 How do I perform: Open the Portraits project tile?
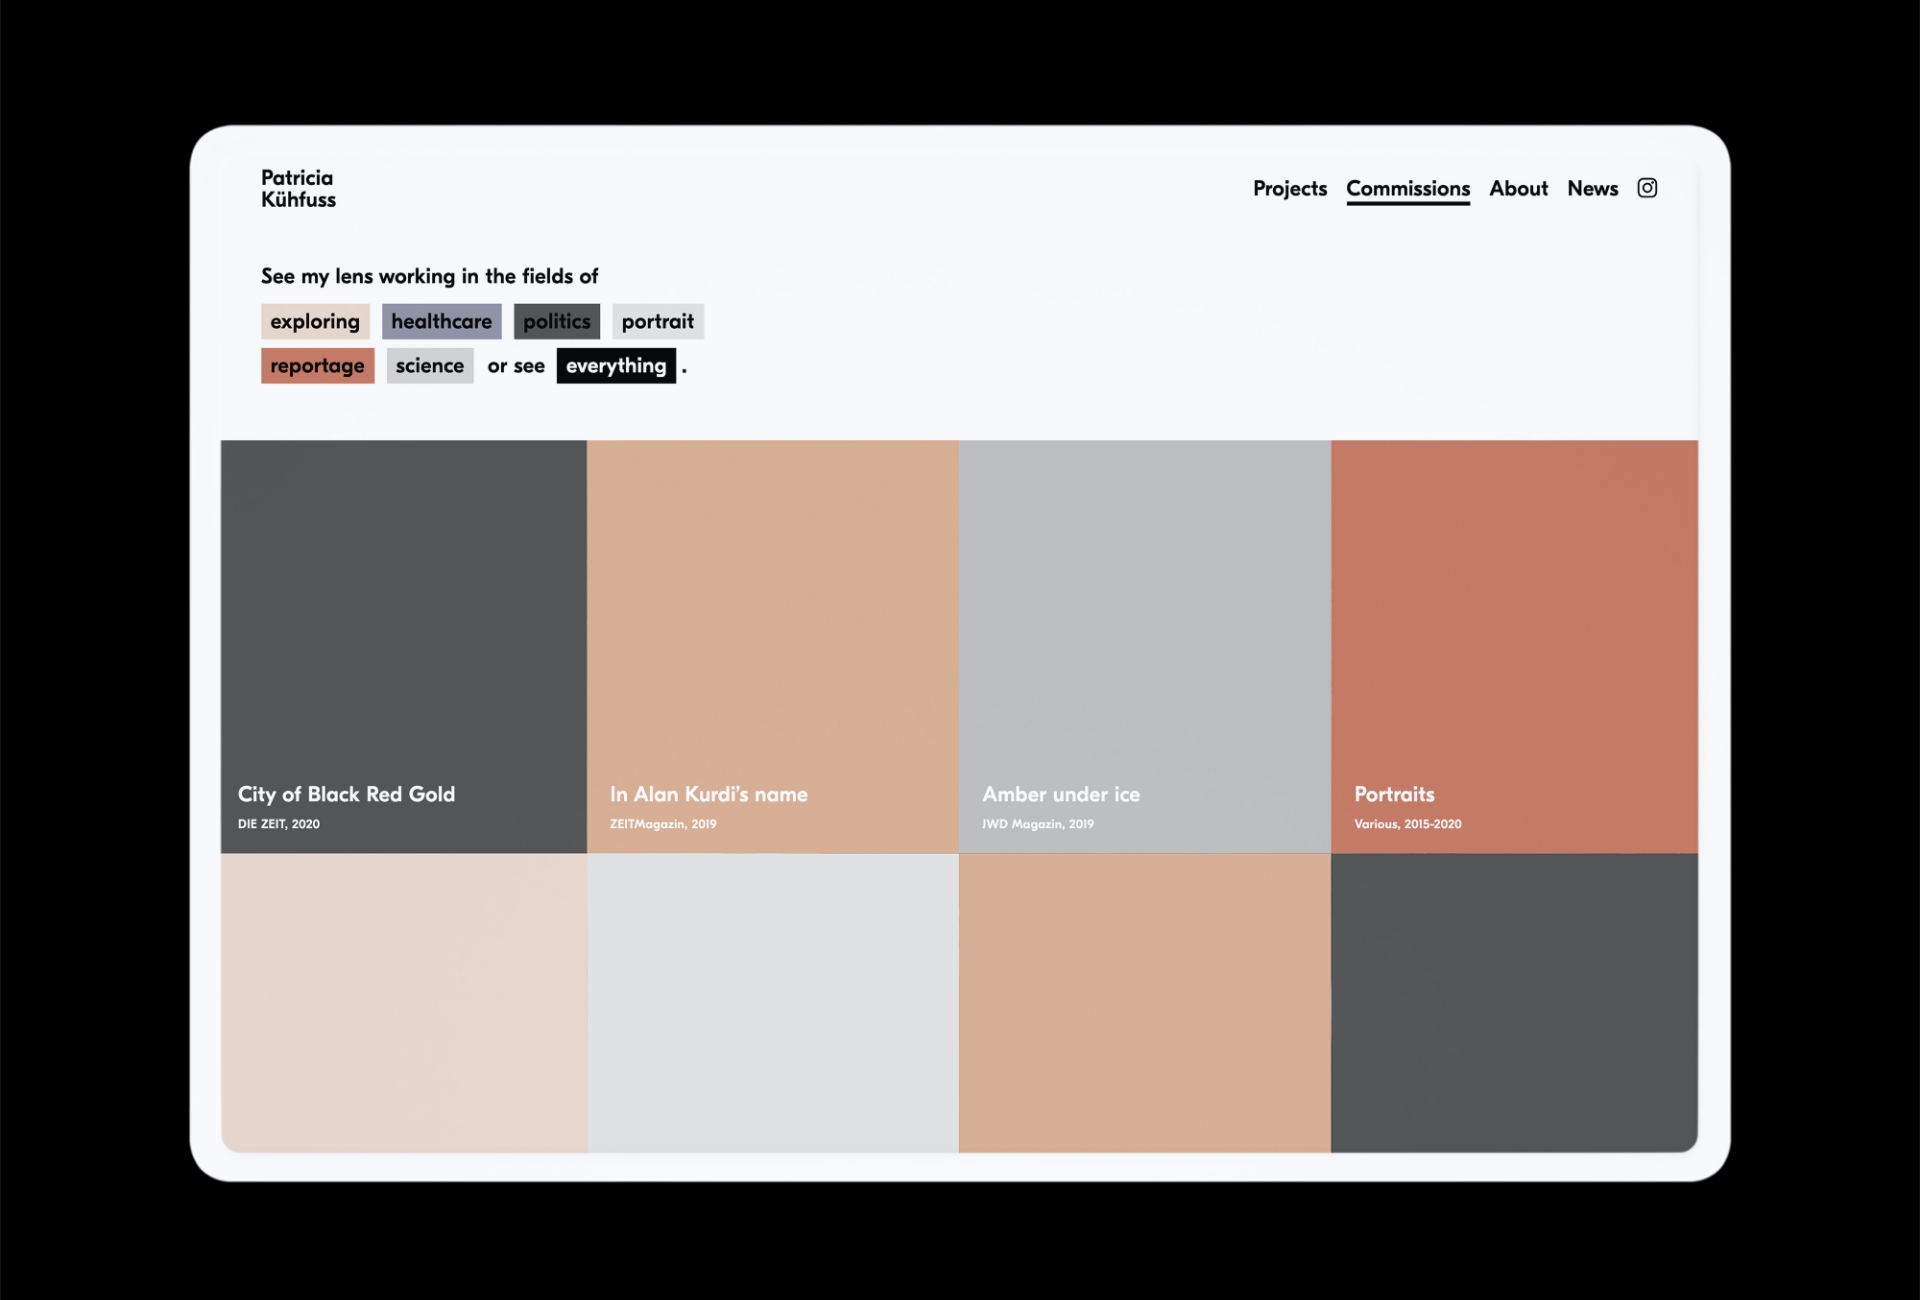(x=1513, y=646)
